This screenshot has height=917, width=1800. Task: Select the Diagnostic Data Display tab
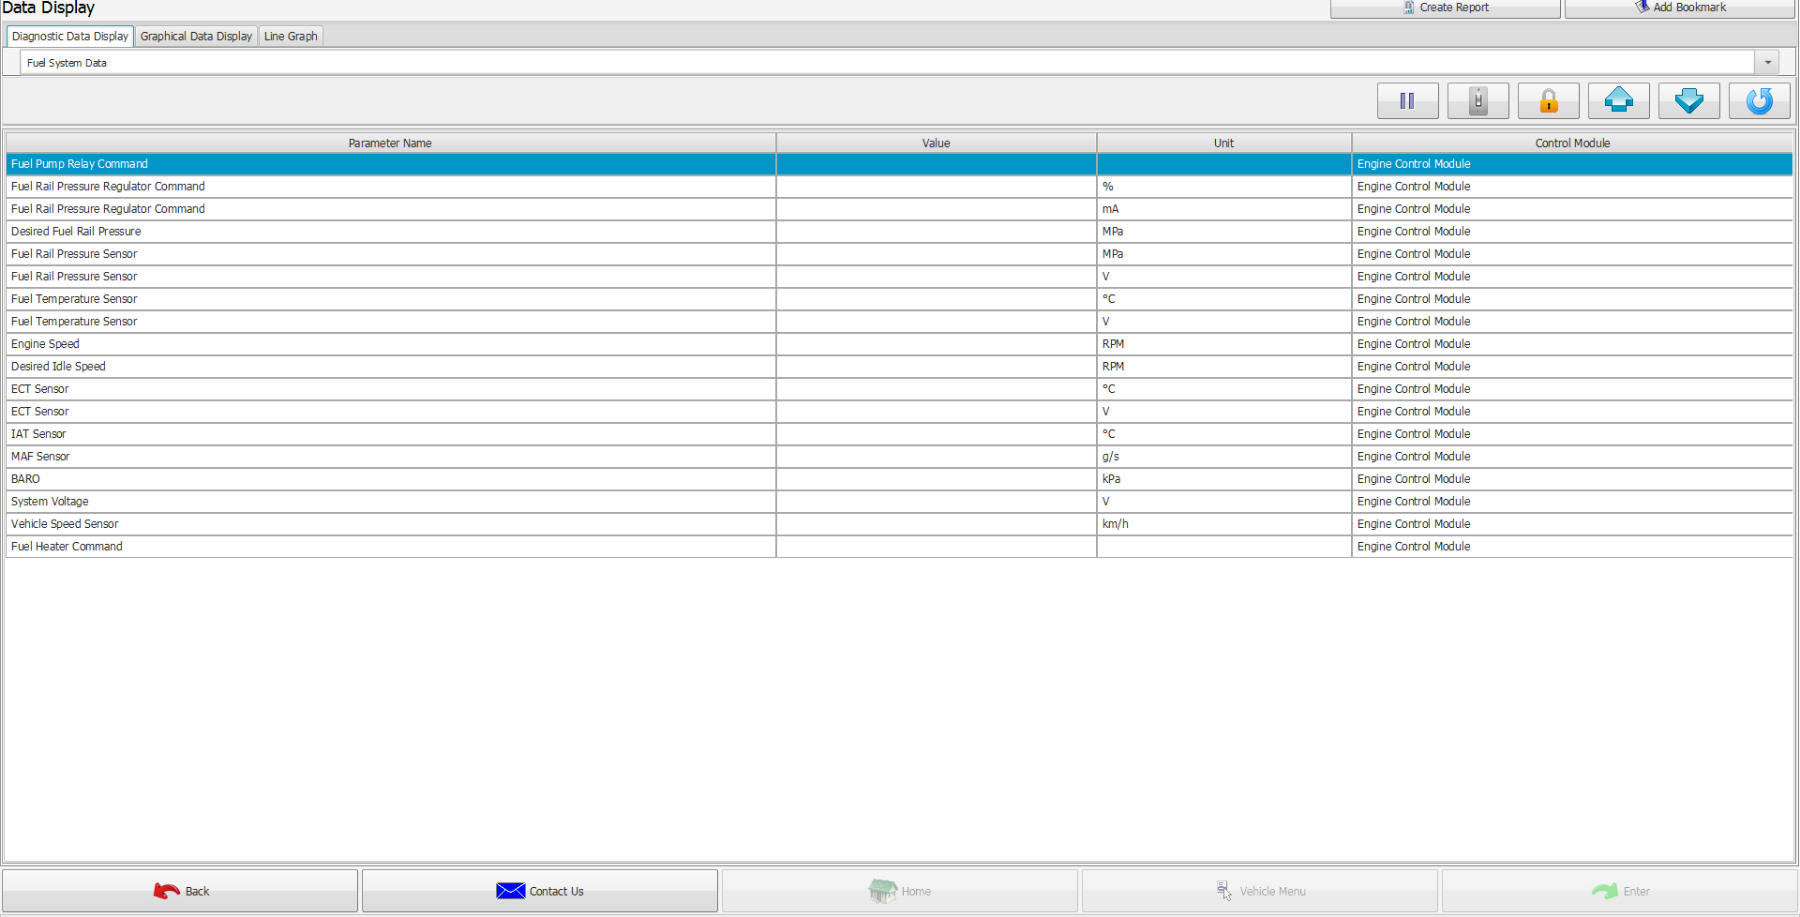70,36
